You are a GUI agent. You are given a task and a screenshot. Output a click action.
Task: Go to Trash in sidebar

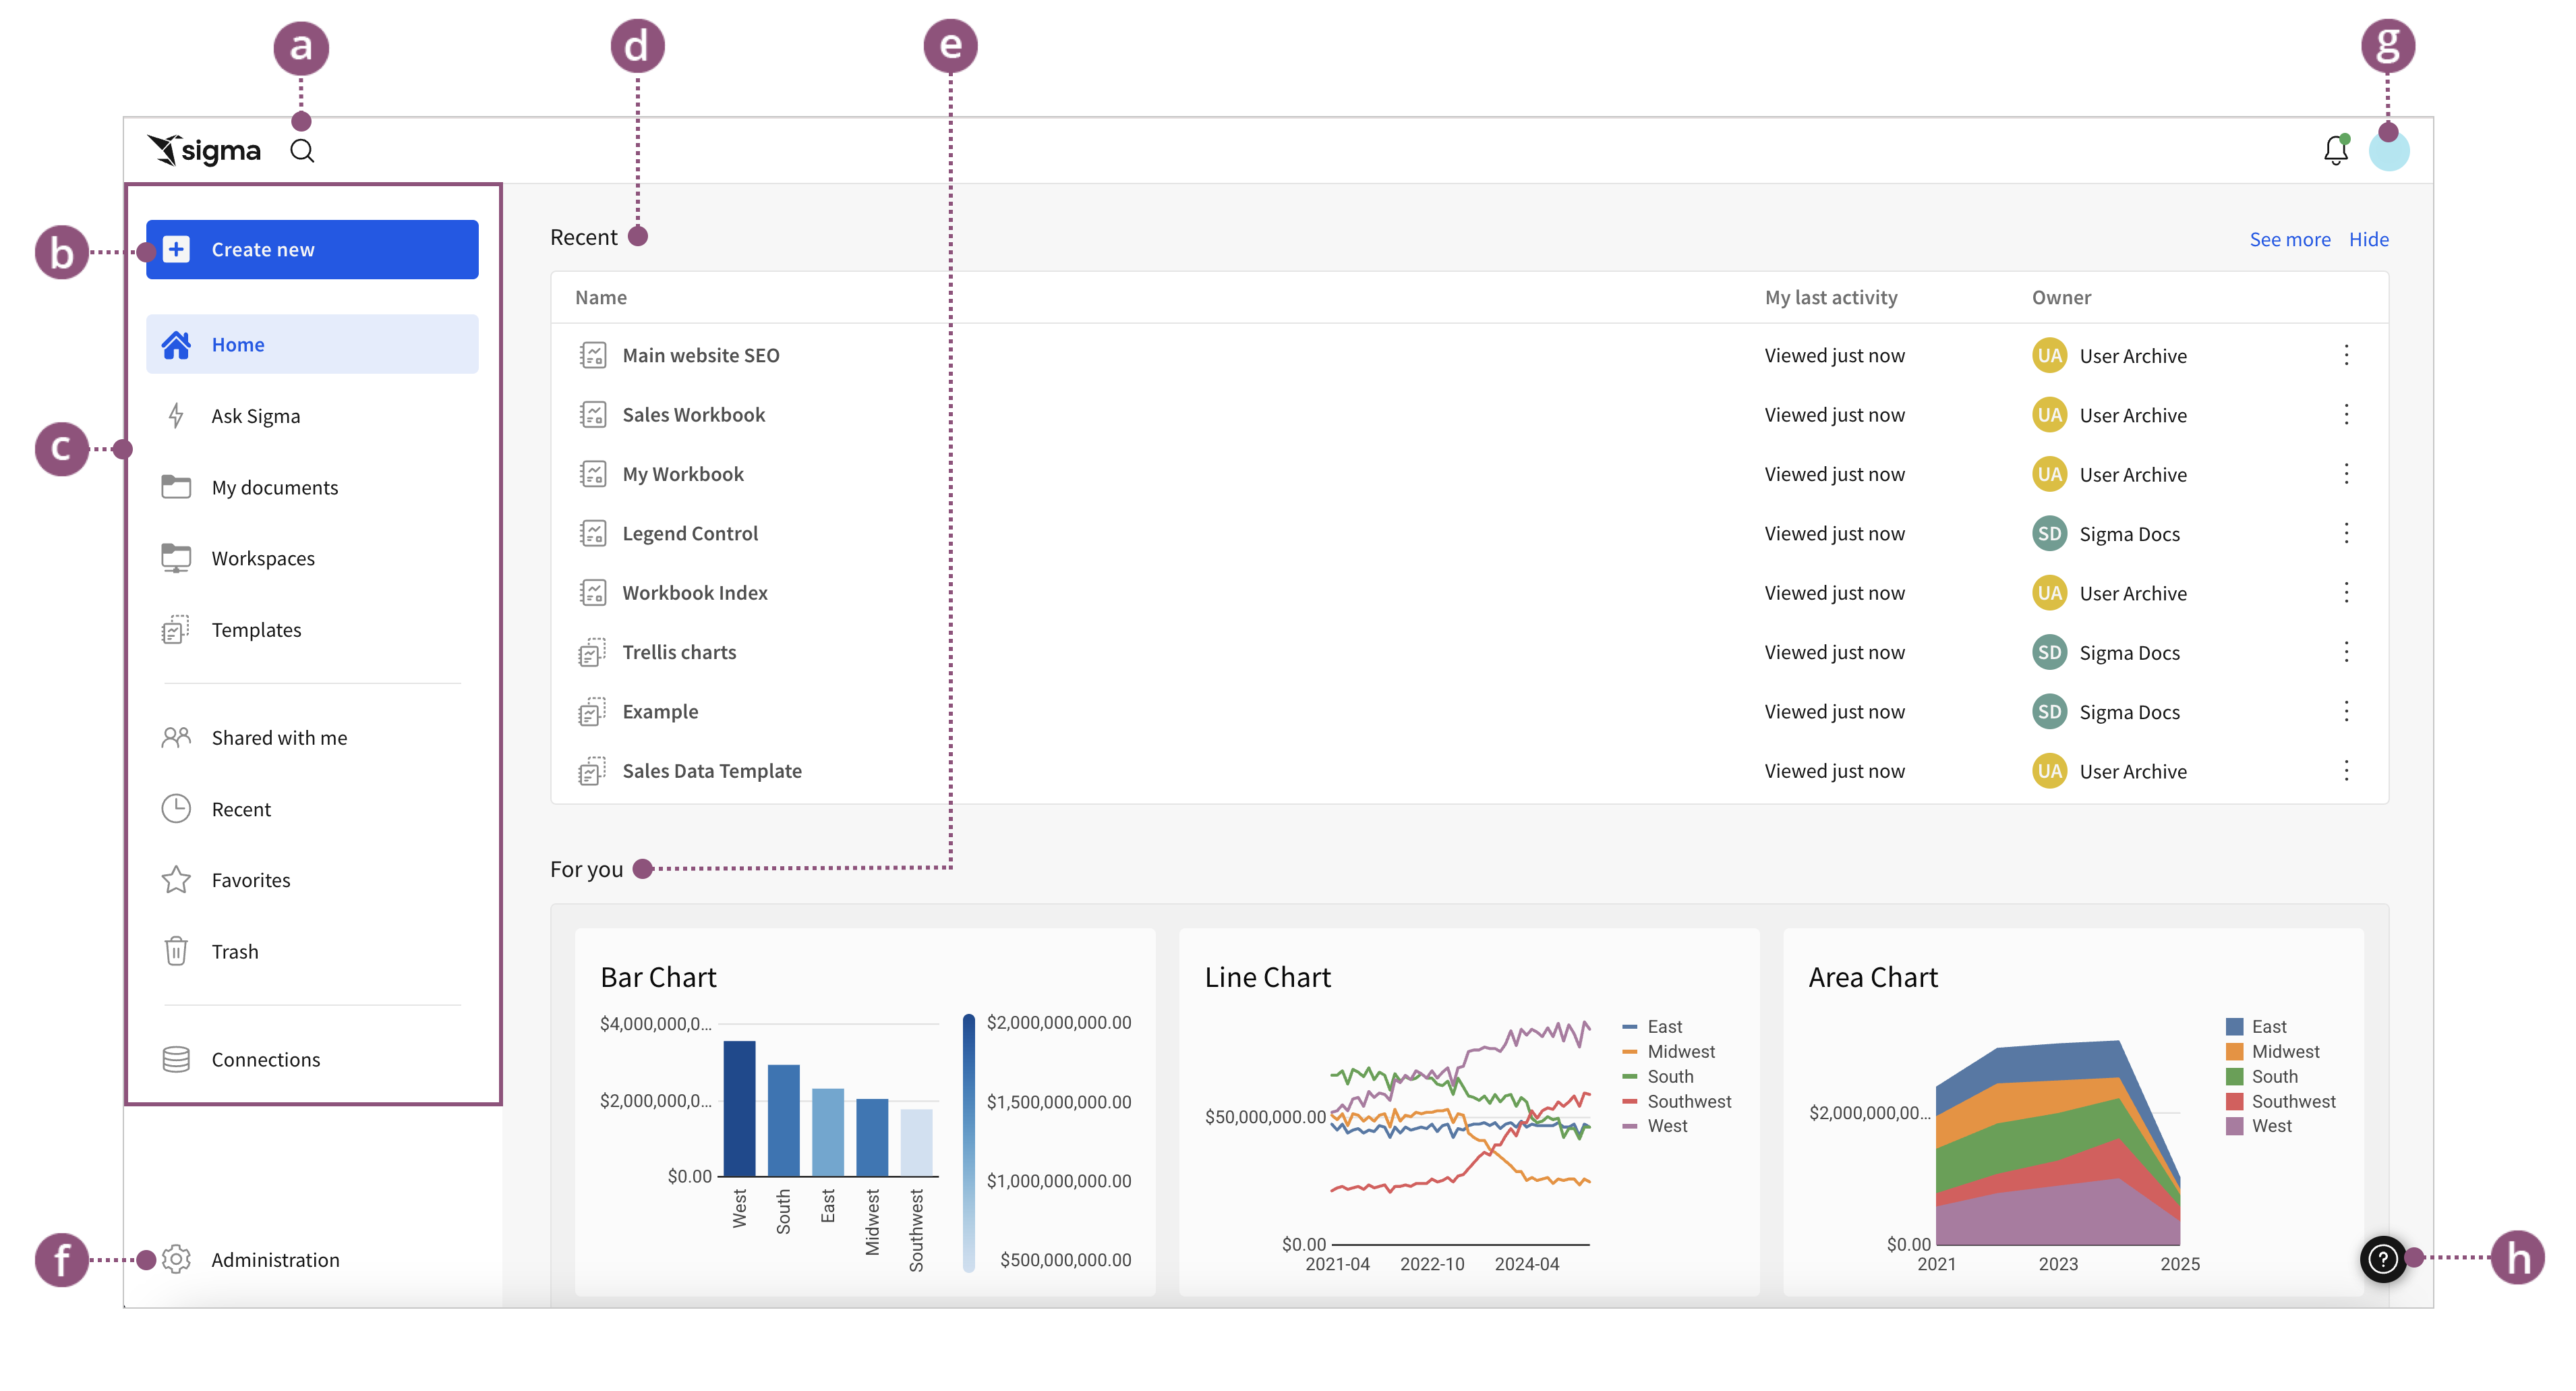(x=234, y=952)
